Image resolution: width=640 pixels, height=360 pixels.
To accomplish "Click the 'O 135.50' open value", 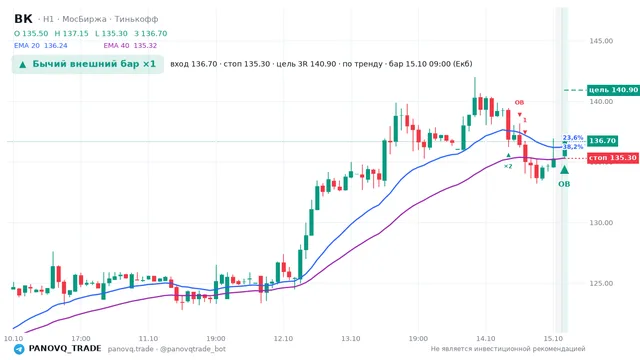I will (31, 33).
